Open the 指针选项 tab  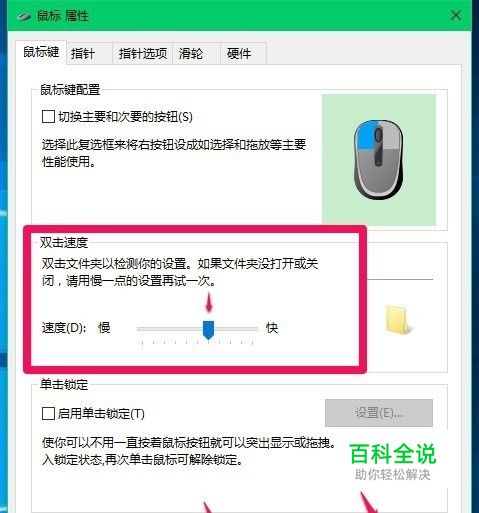point(143,53)
